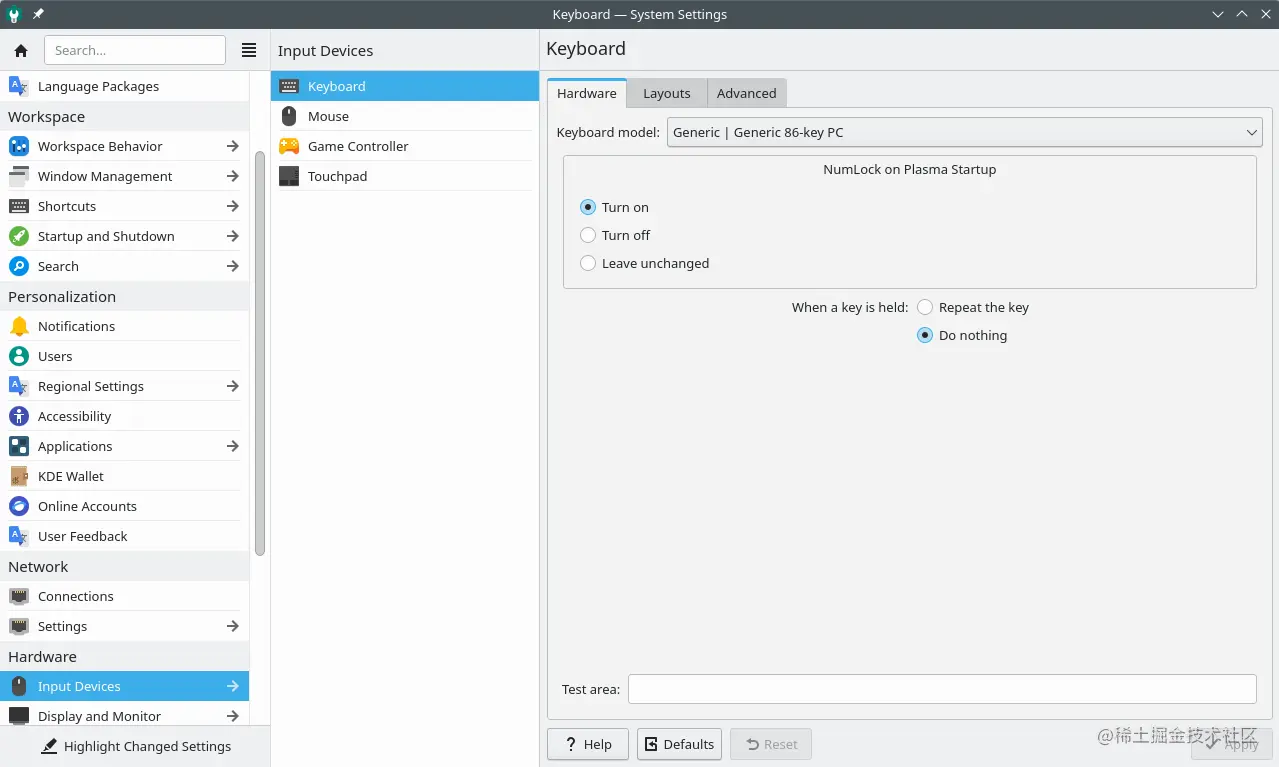Open the Users settings
Image resolution: width=1279 pixels, height=767 pixels.
click(124, 356)
